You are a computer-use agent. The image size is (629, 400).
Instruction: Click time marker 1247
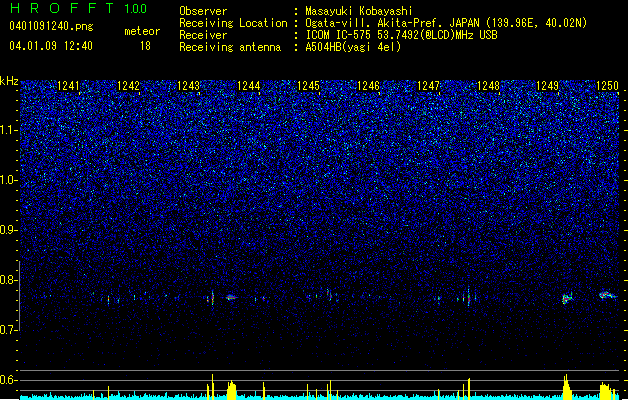coord(428,86)
